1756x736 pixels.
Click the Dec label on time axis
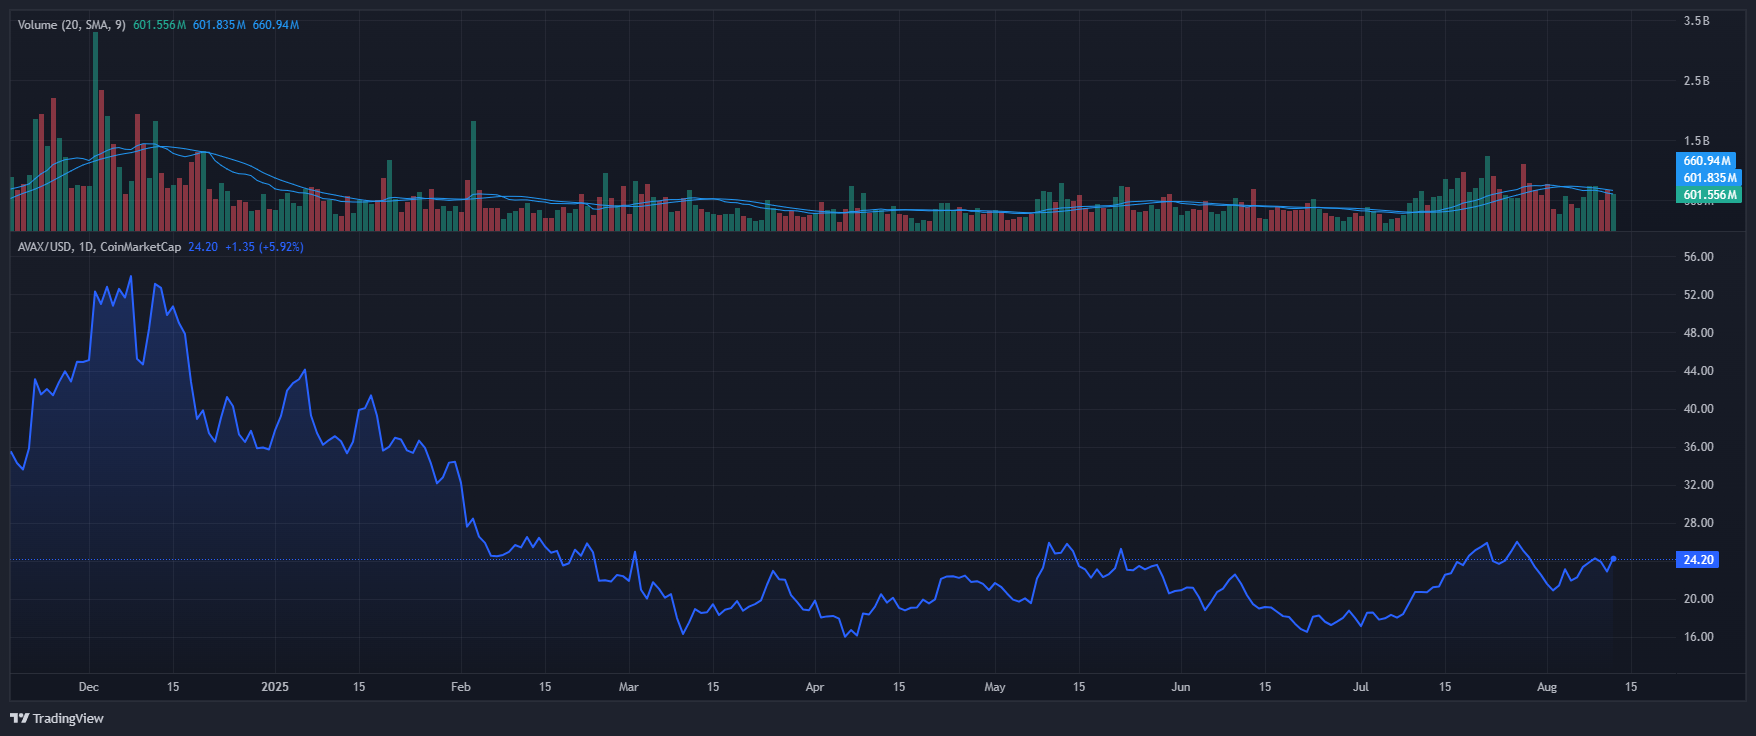pyautogui.click(x=88, y=687)
